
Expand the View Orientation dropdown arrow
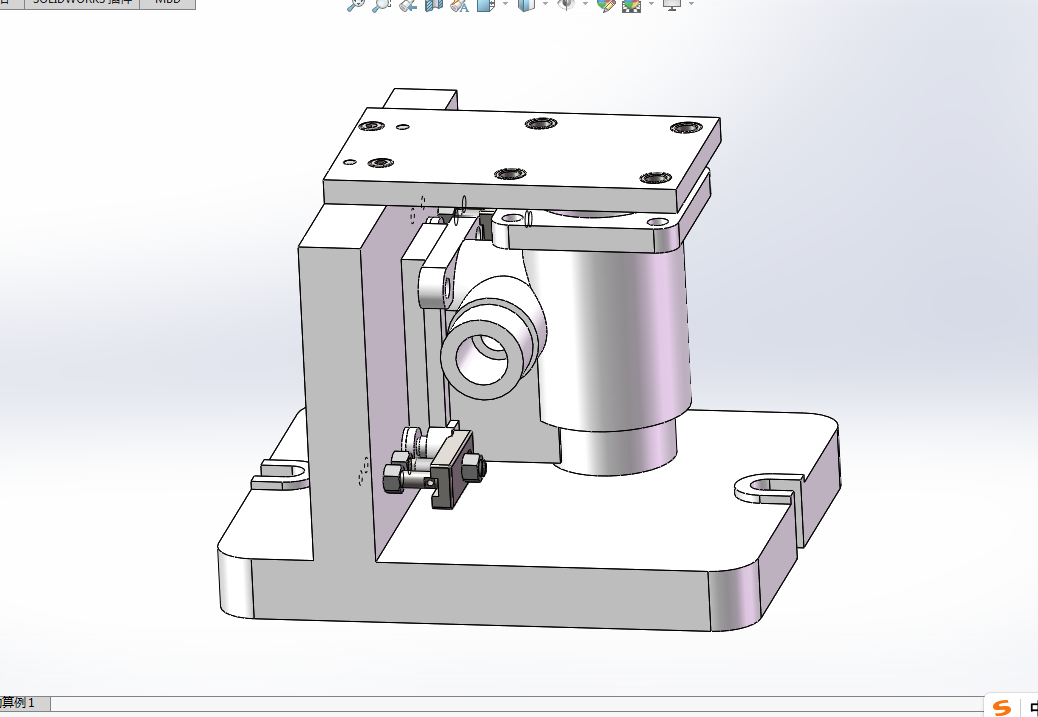pyautogui.click(x=505, y=4)
